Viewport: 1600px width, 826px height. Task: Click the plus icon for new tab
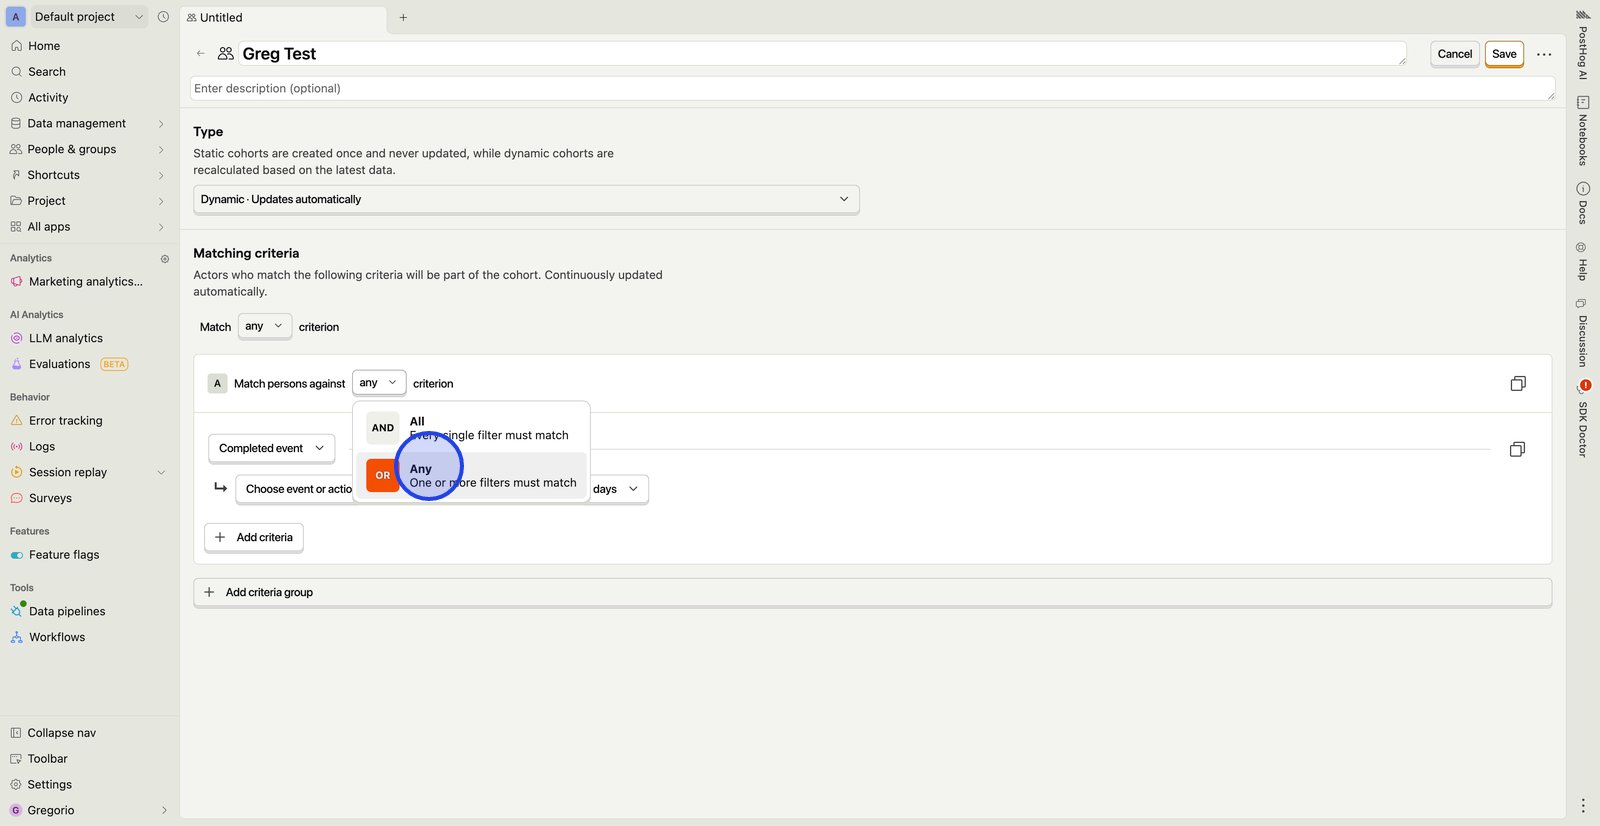pos(403,18)
